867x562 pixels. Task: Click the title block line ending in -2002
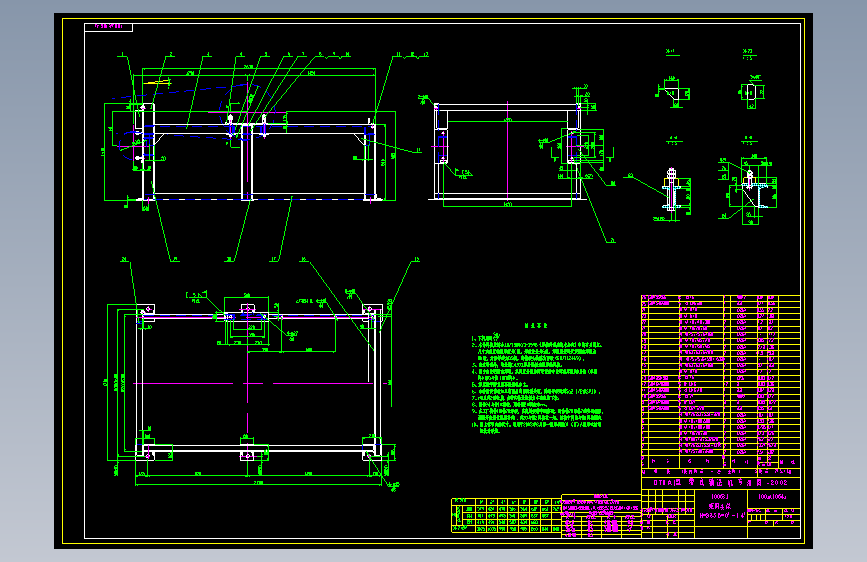[720, 482]
